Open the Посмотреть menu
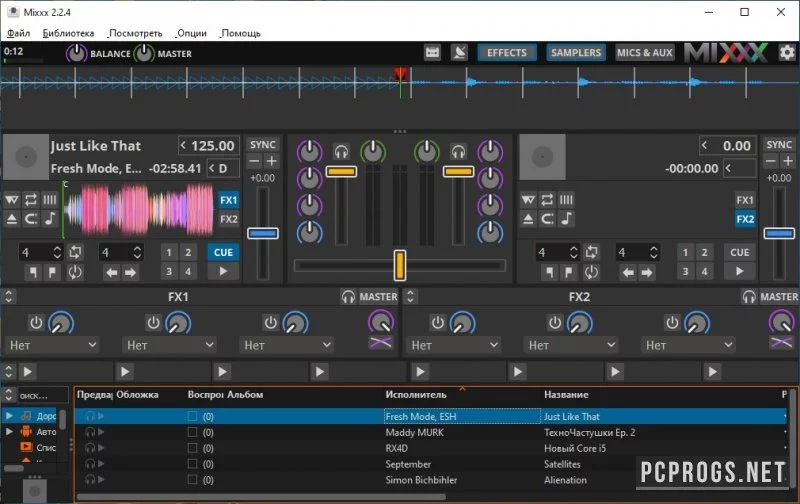 coord(135,33)
